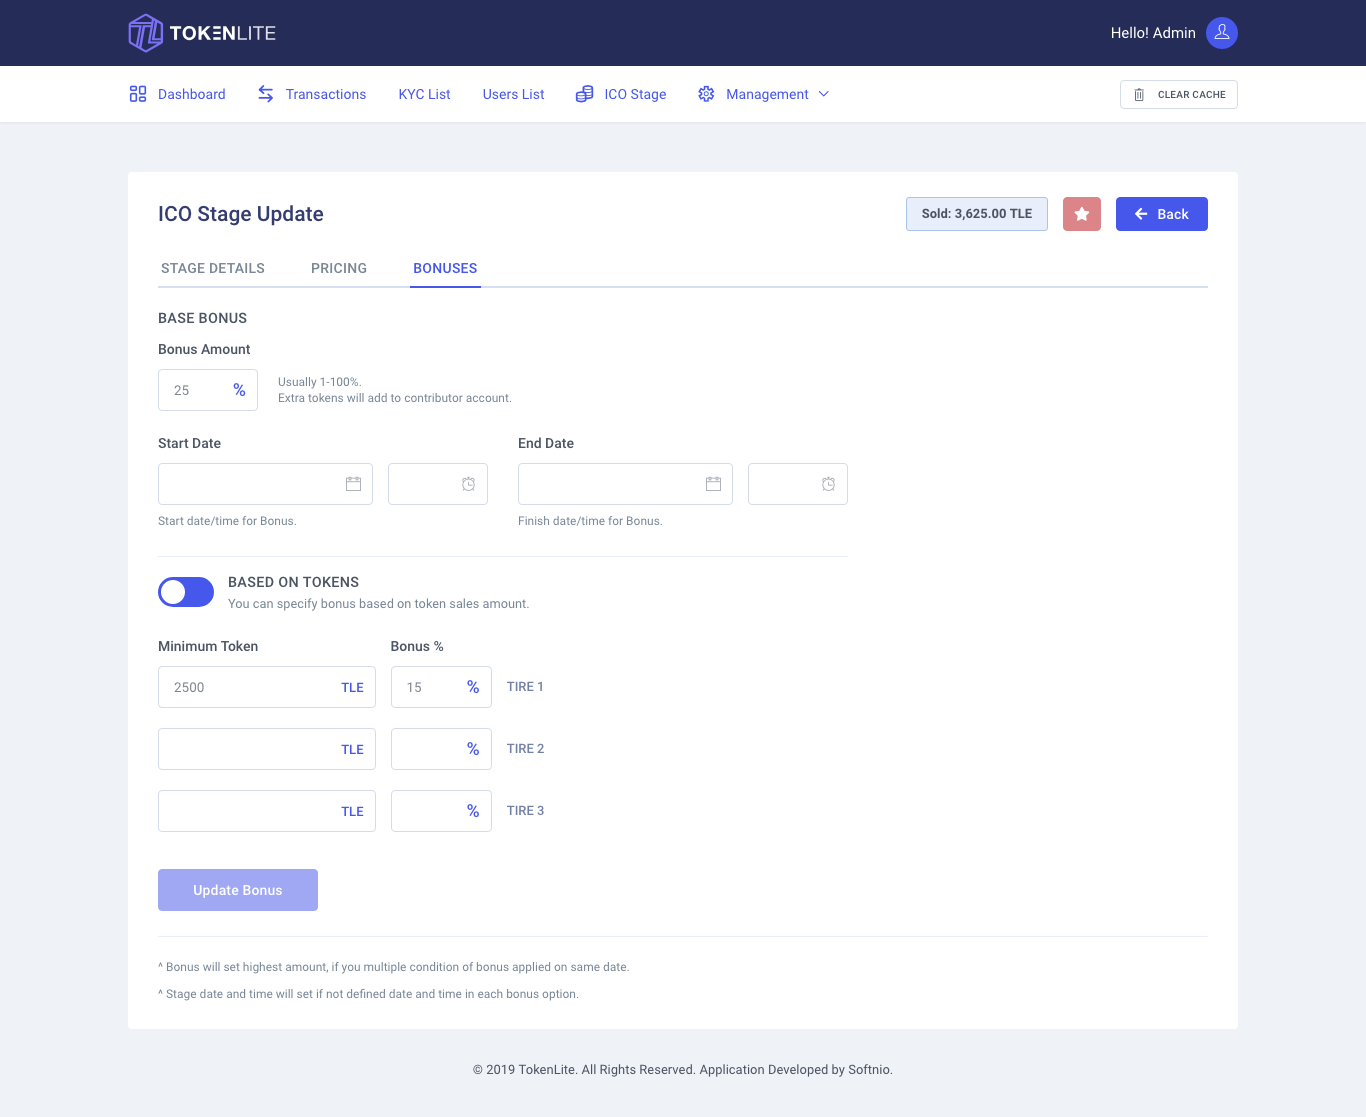The image size is (1366, 1117).
Task: Switch to the Stage Details tab
Action: coord(213,268)
